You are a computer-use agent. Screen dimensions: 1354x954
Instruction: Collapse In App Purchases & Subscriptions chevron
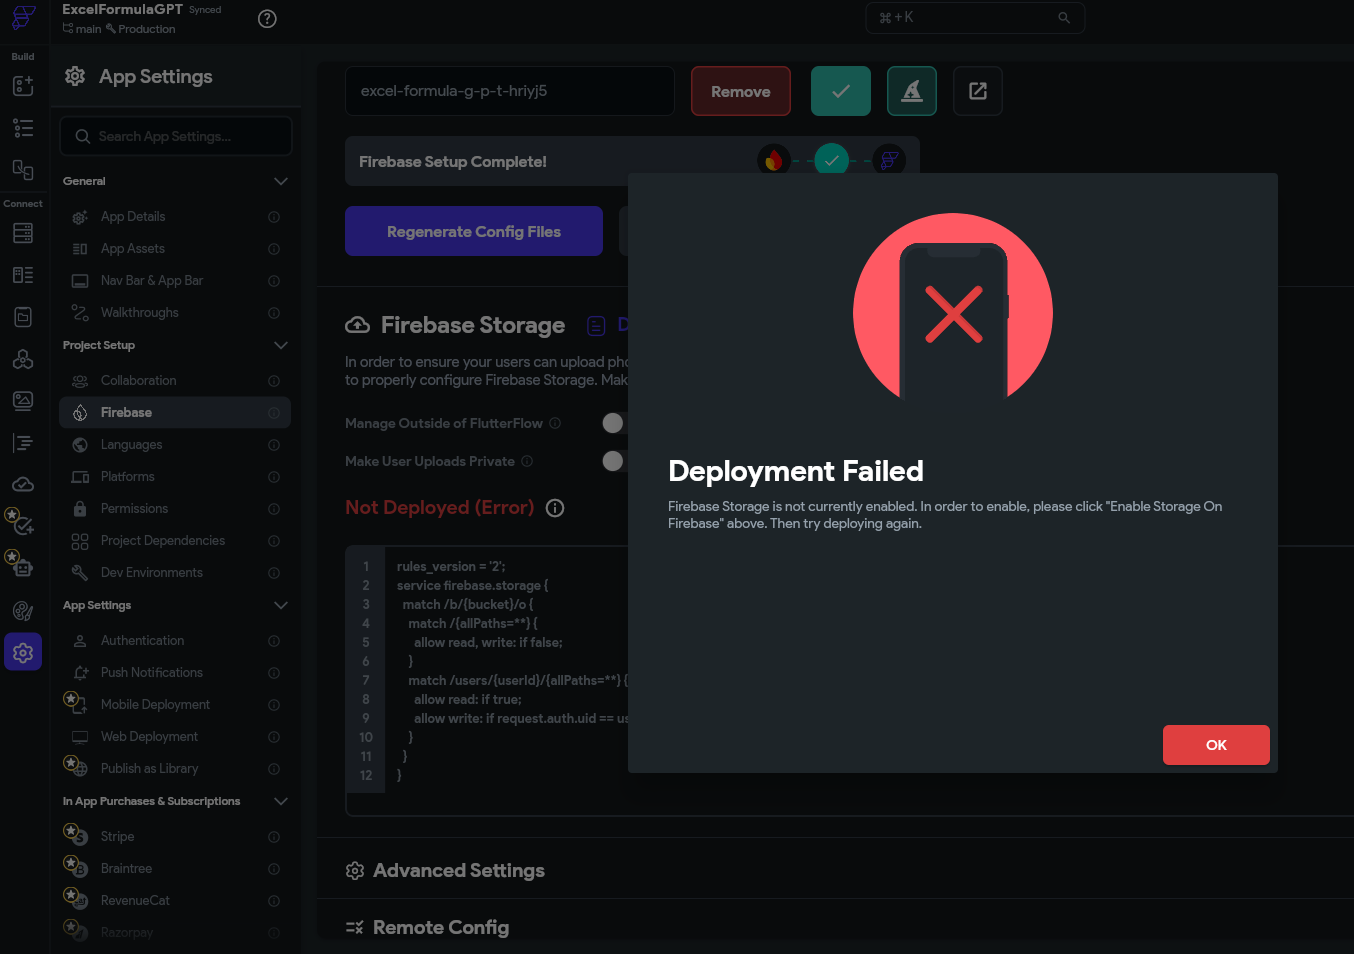(x=281, y=801)
